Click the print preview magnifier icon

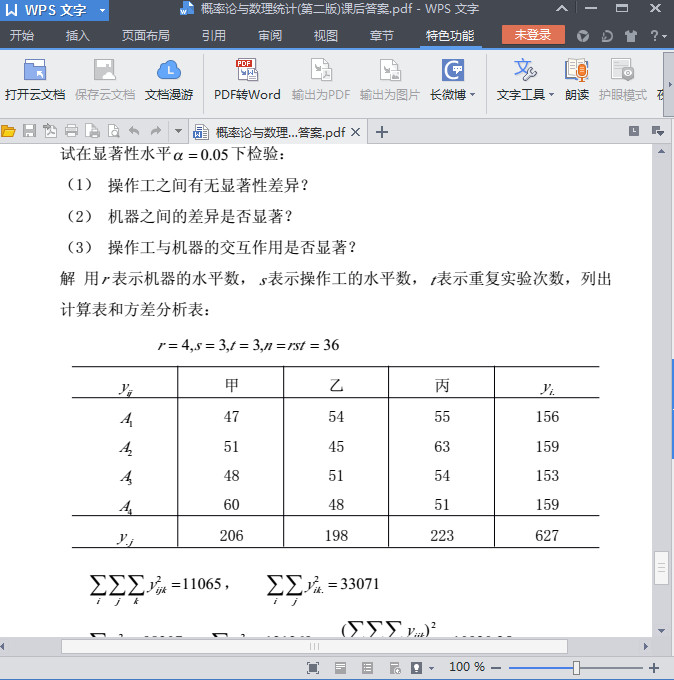pyautogui.click(x=114, y=131)
